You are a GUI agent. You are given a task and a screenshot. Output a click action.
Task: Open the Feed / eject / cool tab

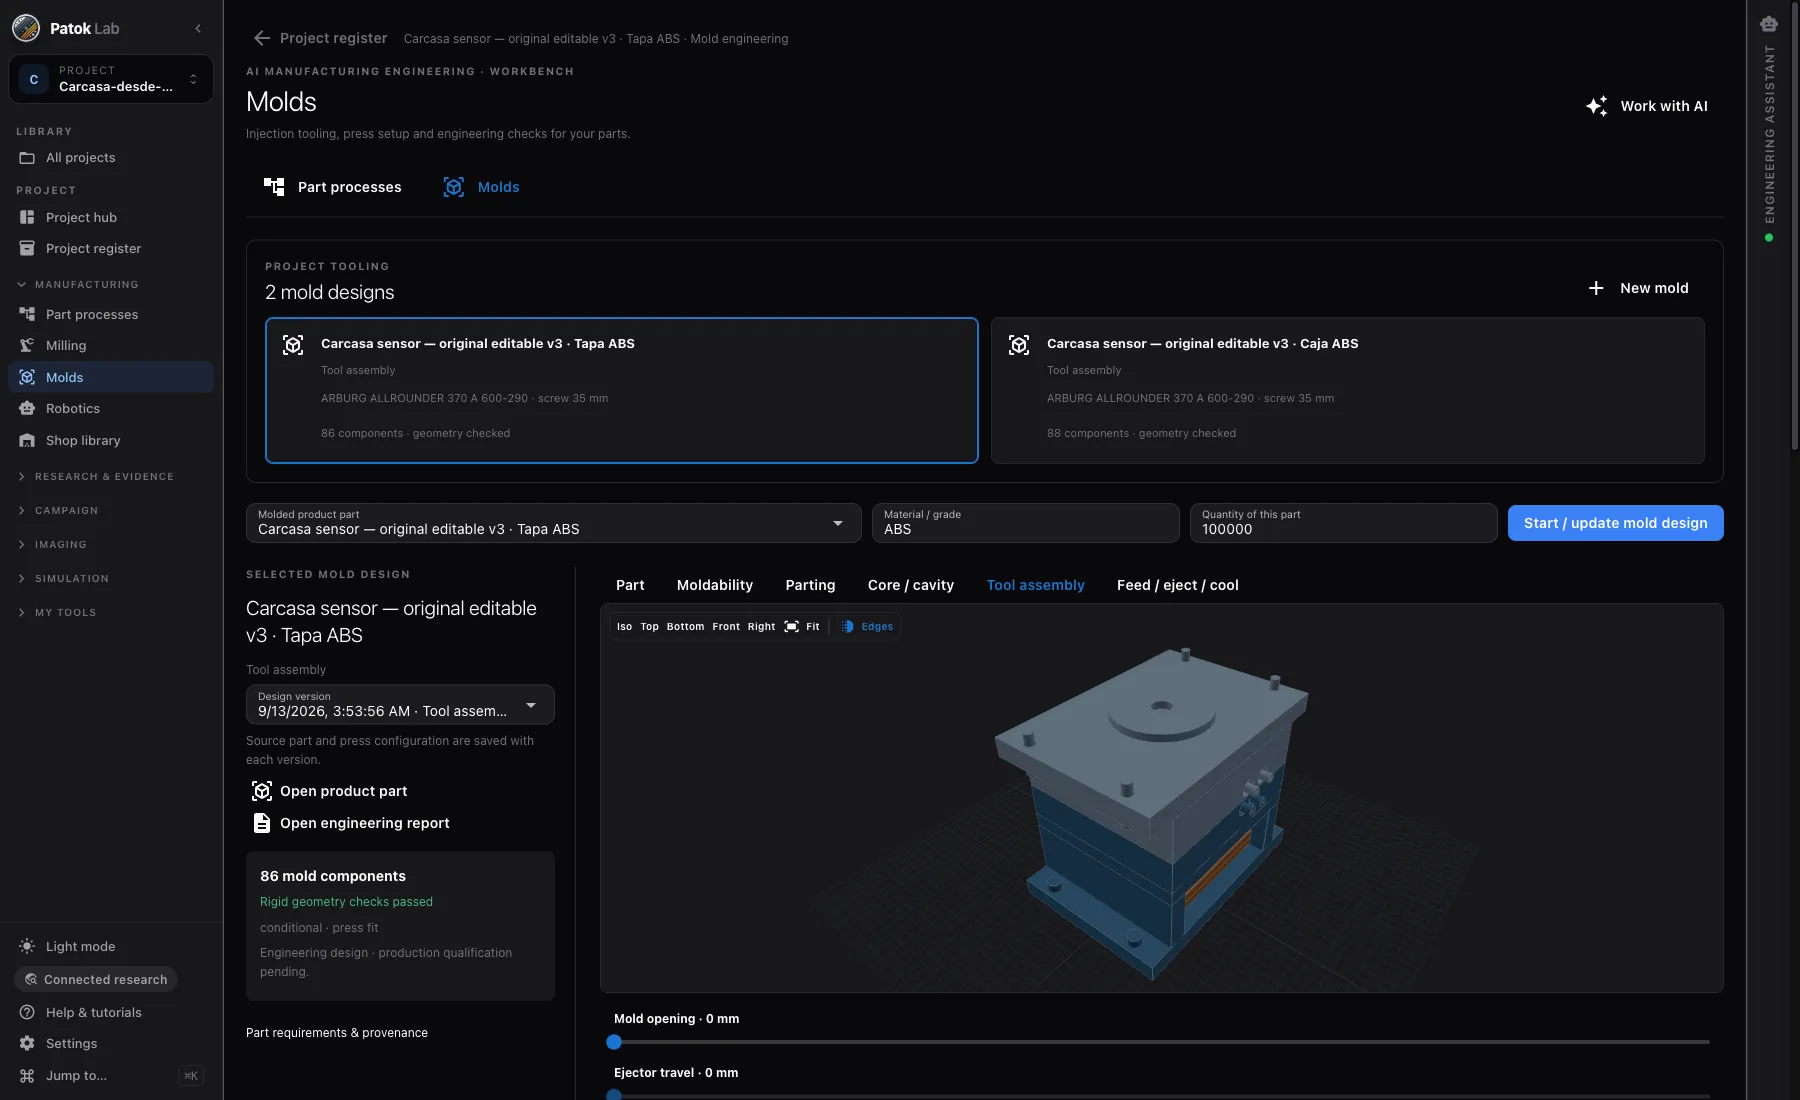[x=1178, y=585]
